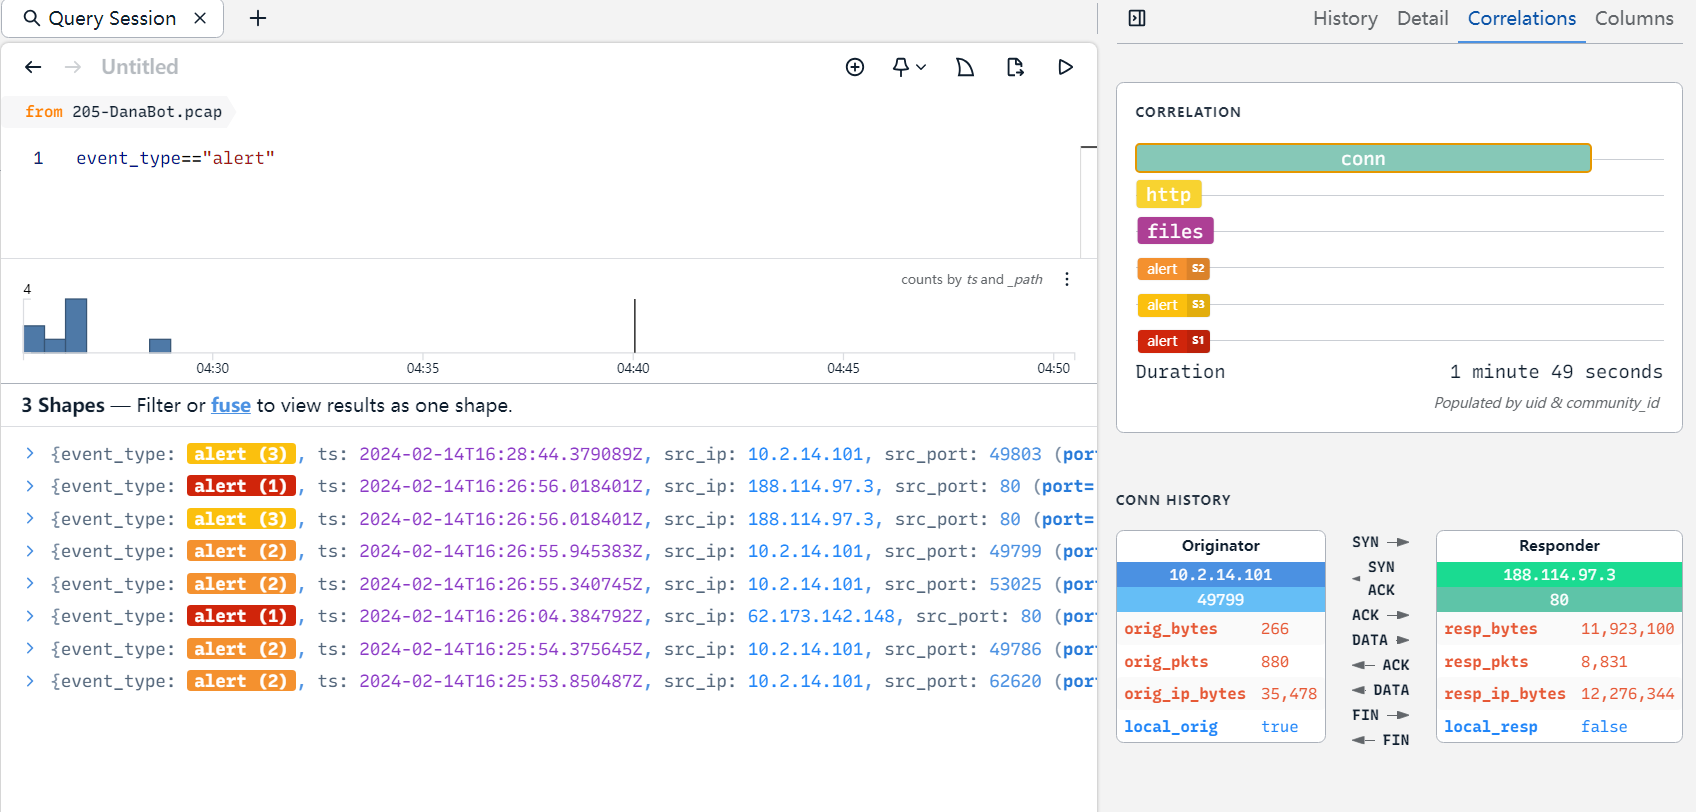Select the conn bar in Correlation
The width and height of the screenshot is (1696, 812).
tap(1363, 158)
